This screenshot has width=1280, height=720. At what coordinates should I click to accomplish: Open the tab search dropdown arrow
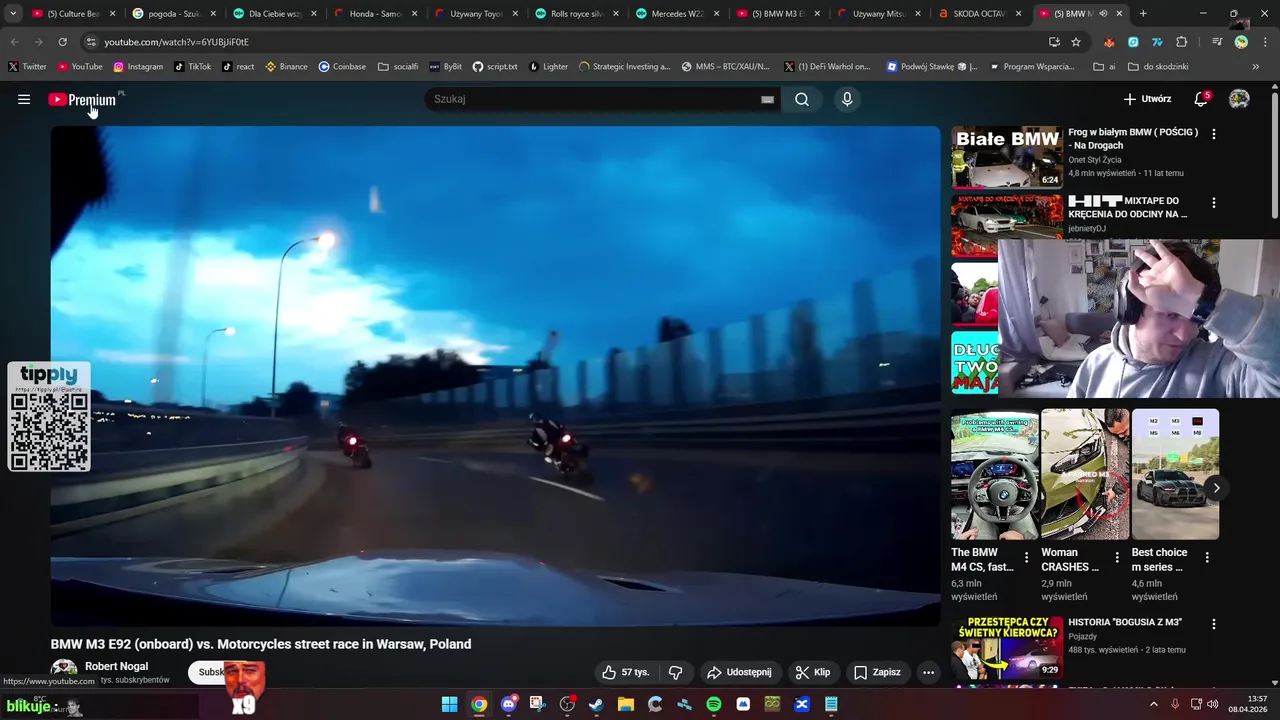pos(12,14)
